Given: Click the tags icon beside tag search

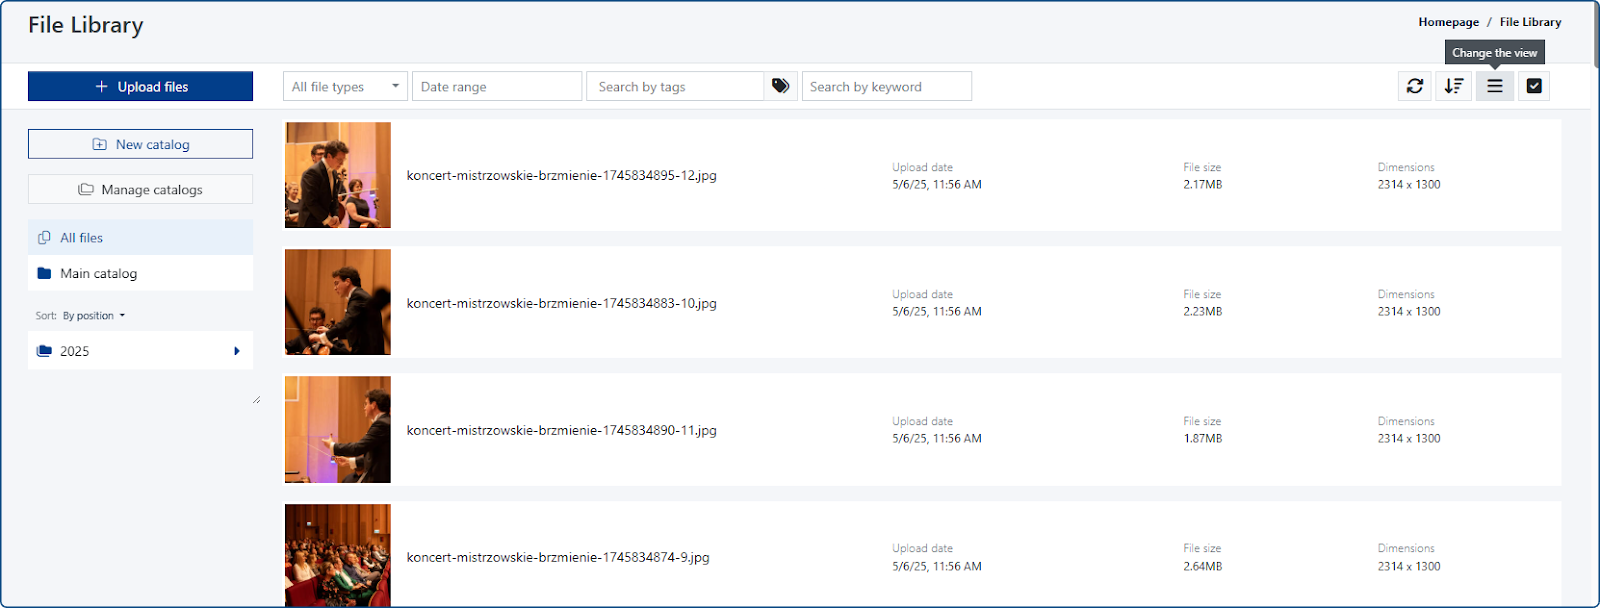Looking at the screenshot, I should pos(781,86).
